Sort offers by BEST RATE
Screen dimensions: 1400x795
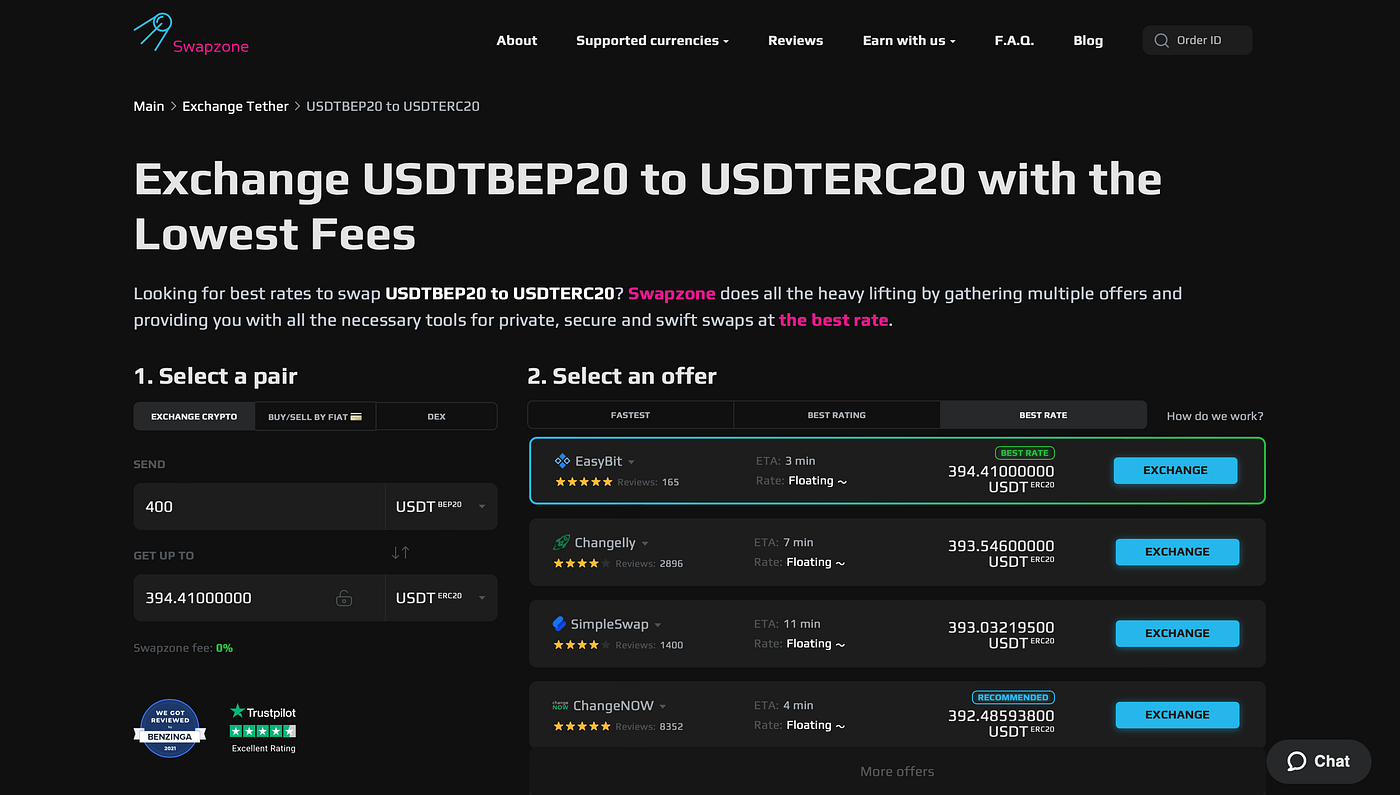[1043, 415]
